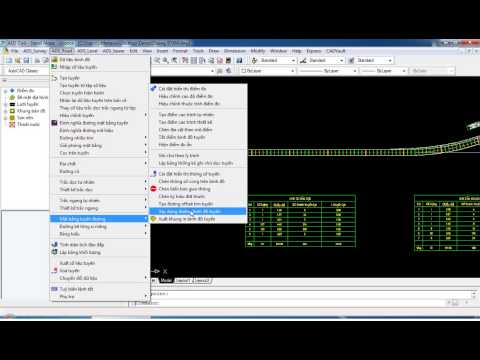This screenshot has width=480, height=360.
Task: Open the AutoCAD Classic workspace dropdown
Action: [x=28, y=71]
